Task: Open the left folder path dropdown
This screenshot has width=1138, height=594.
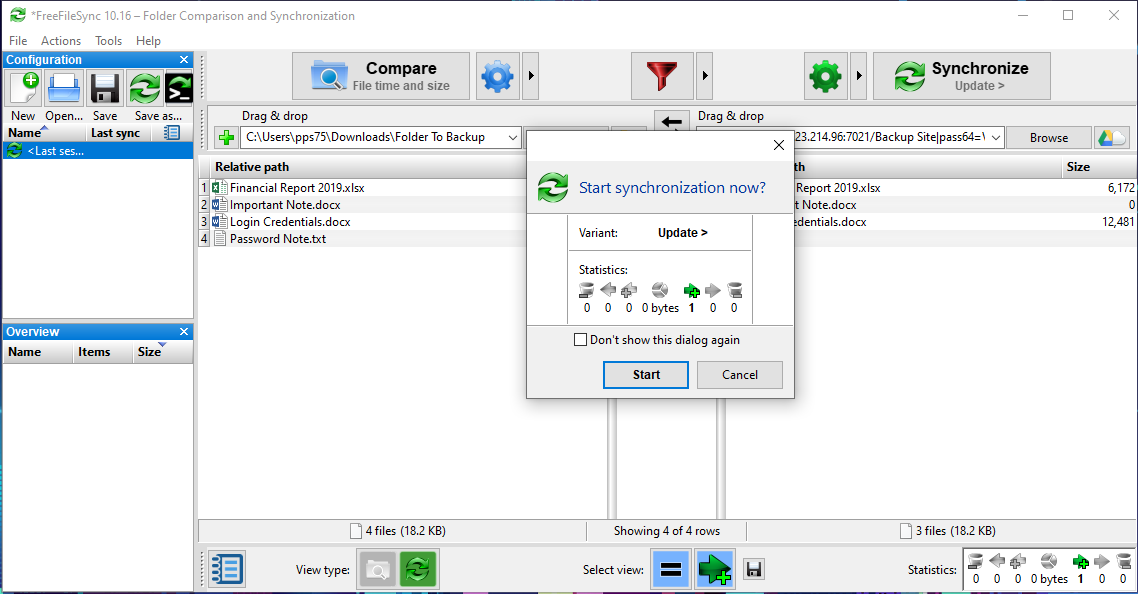Action: [513, 137]
